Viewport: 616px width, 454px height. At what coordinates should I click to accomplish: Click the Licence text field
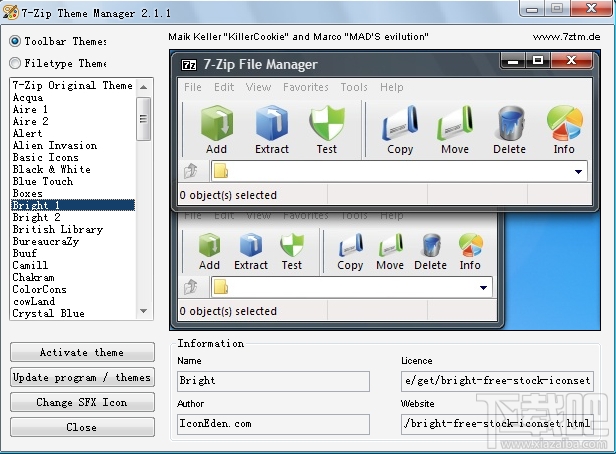coord(497,381)
